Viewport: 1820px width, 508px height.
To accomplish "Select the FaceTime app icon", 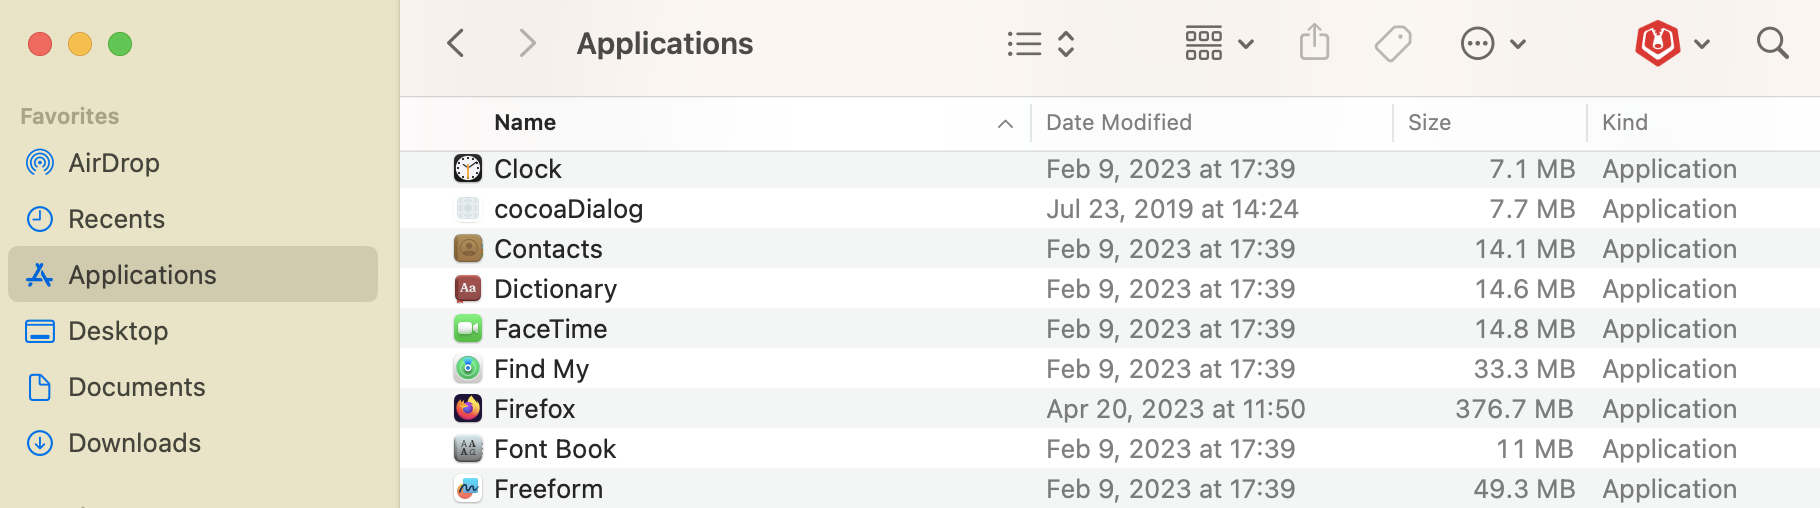I will pos(468,329).
